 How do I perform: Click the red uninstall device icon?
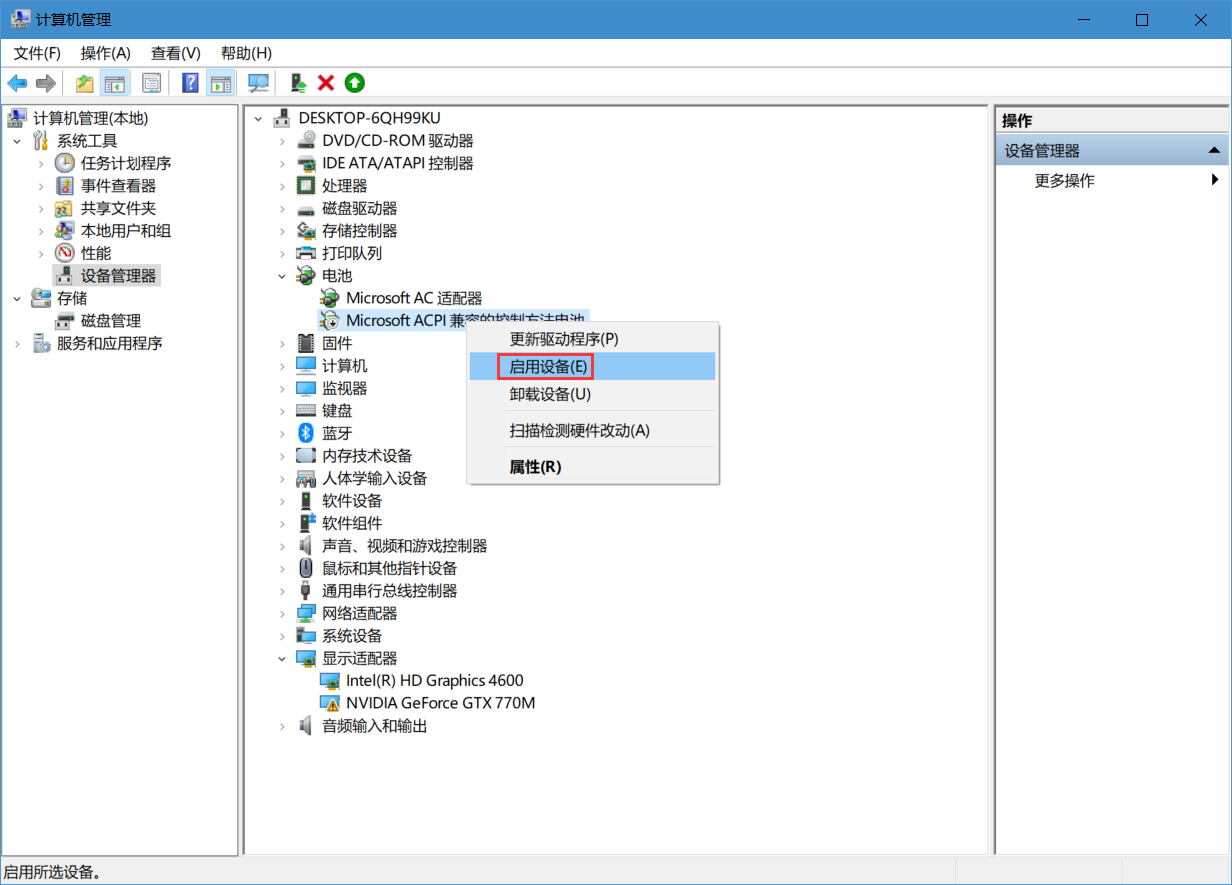point(325,83)
